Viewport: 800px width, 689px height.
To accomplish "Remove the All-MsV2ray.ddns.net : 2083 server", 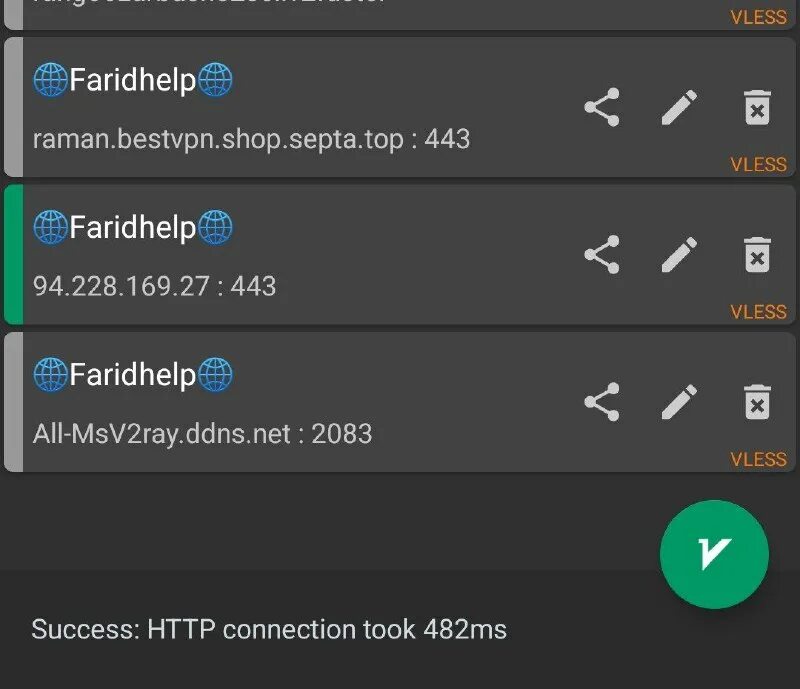I will pos(757,402).
